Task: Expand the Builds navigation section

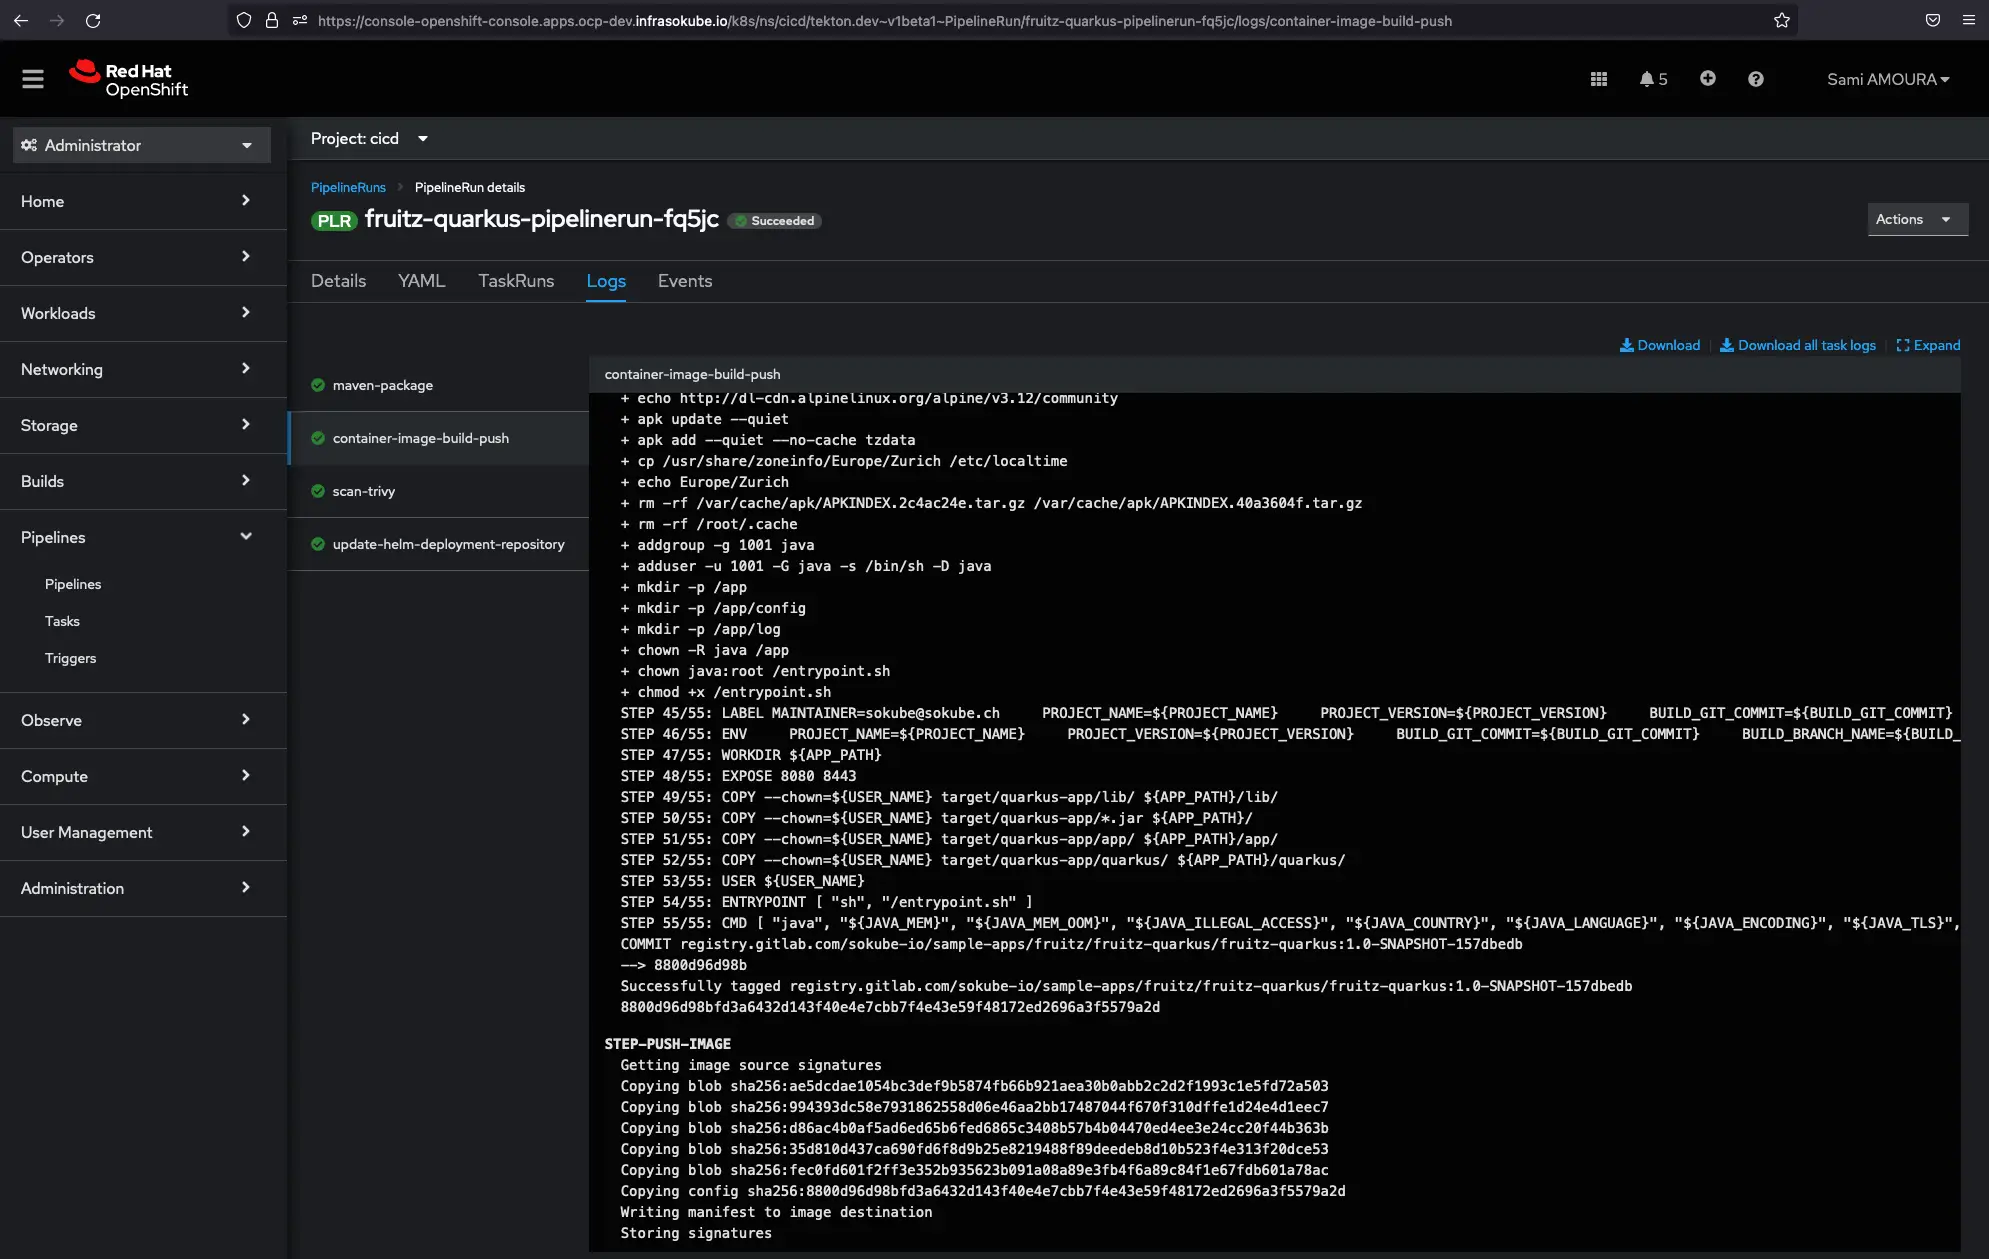Action: click(x=143, y=481)
